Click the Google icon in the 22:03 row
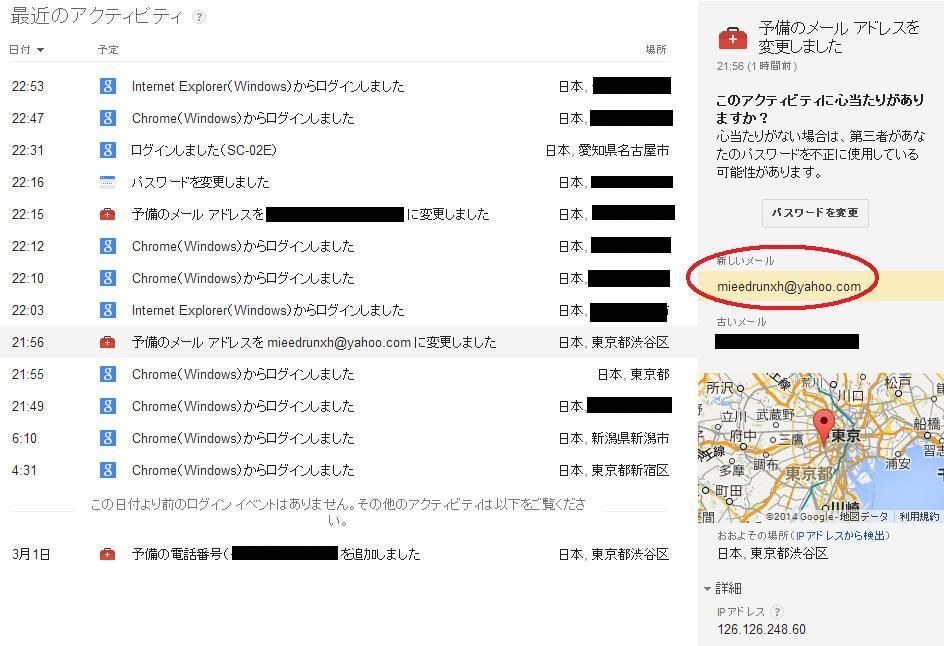Image resolution: width=944 pixels, height=646 pixels. pyautogui.click(x=108, y=310)
